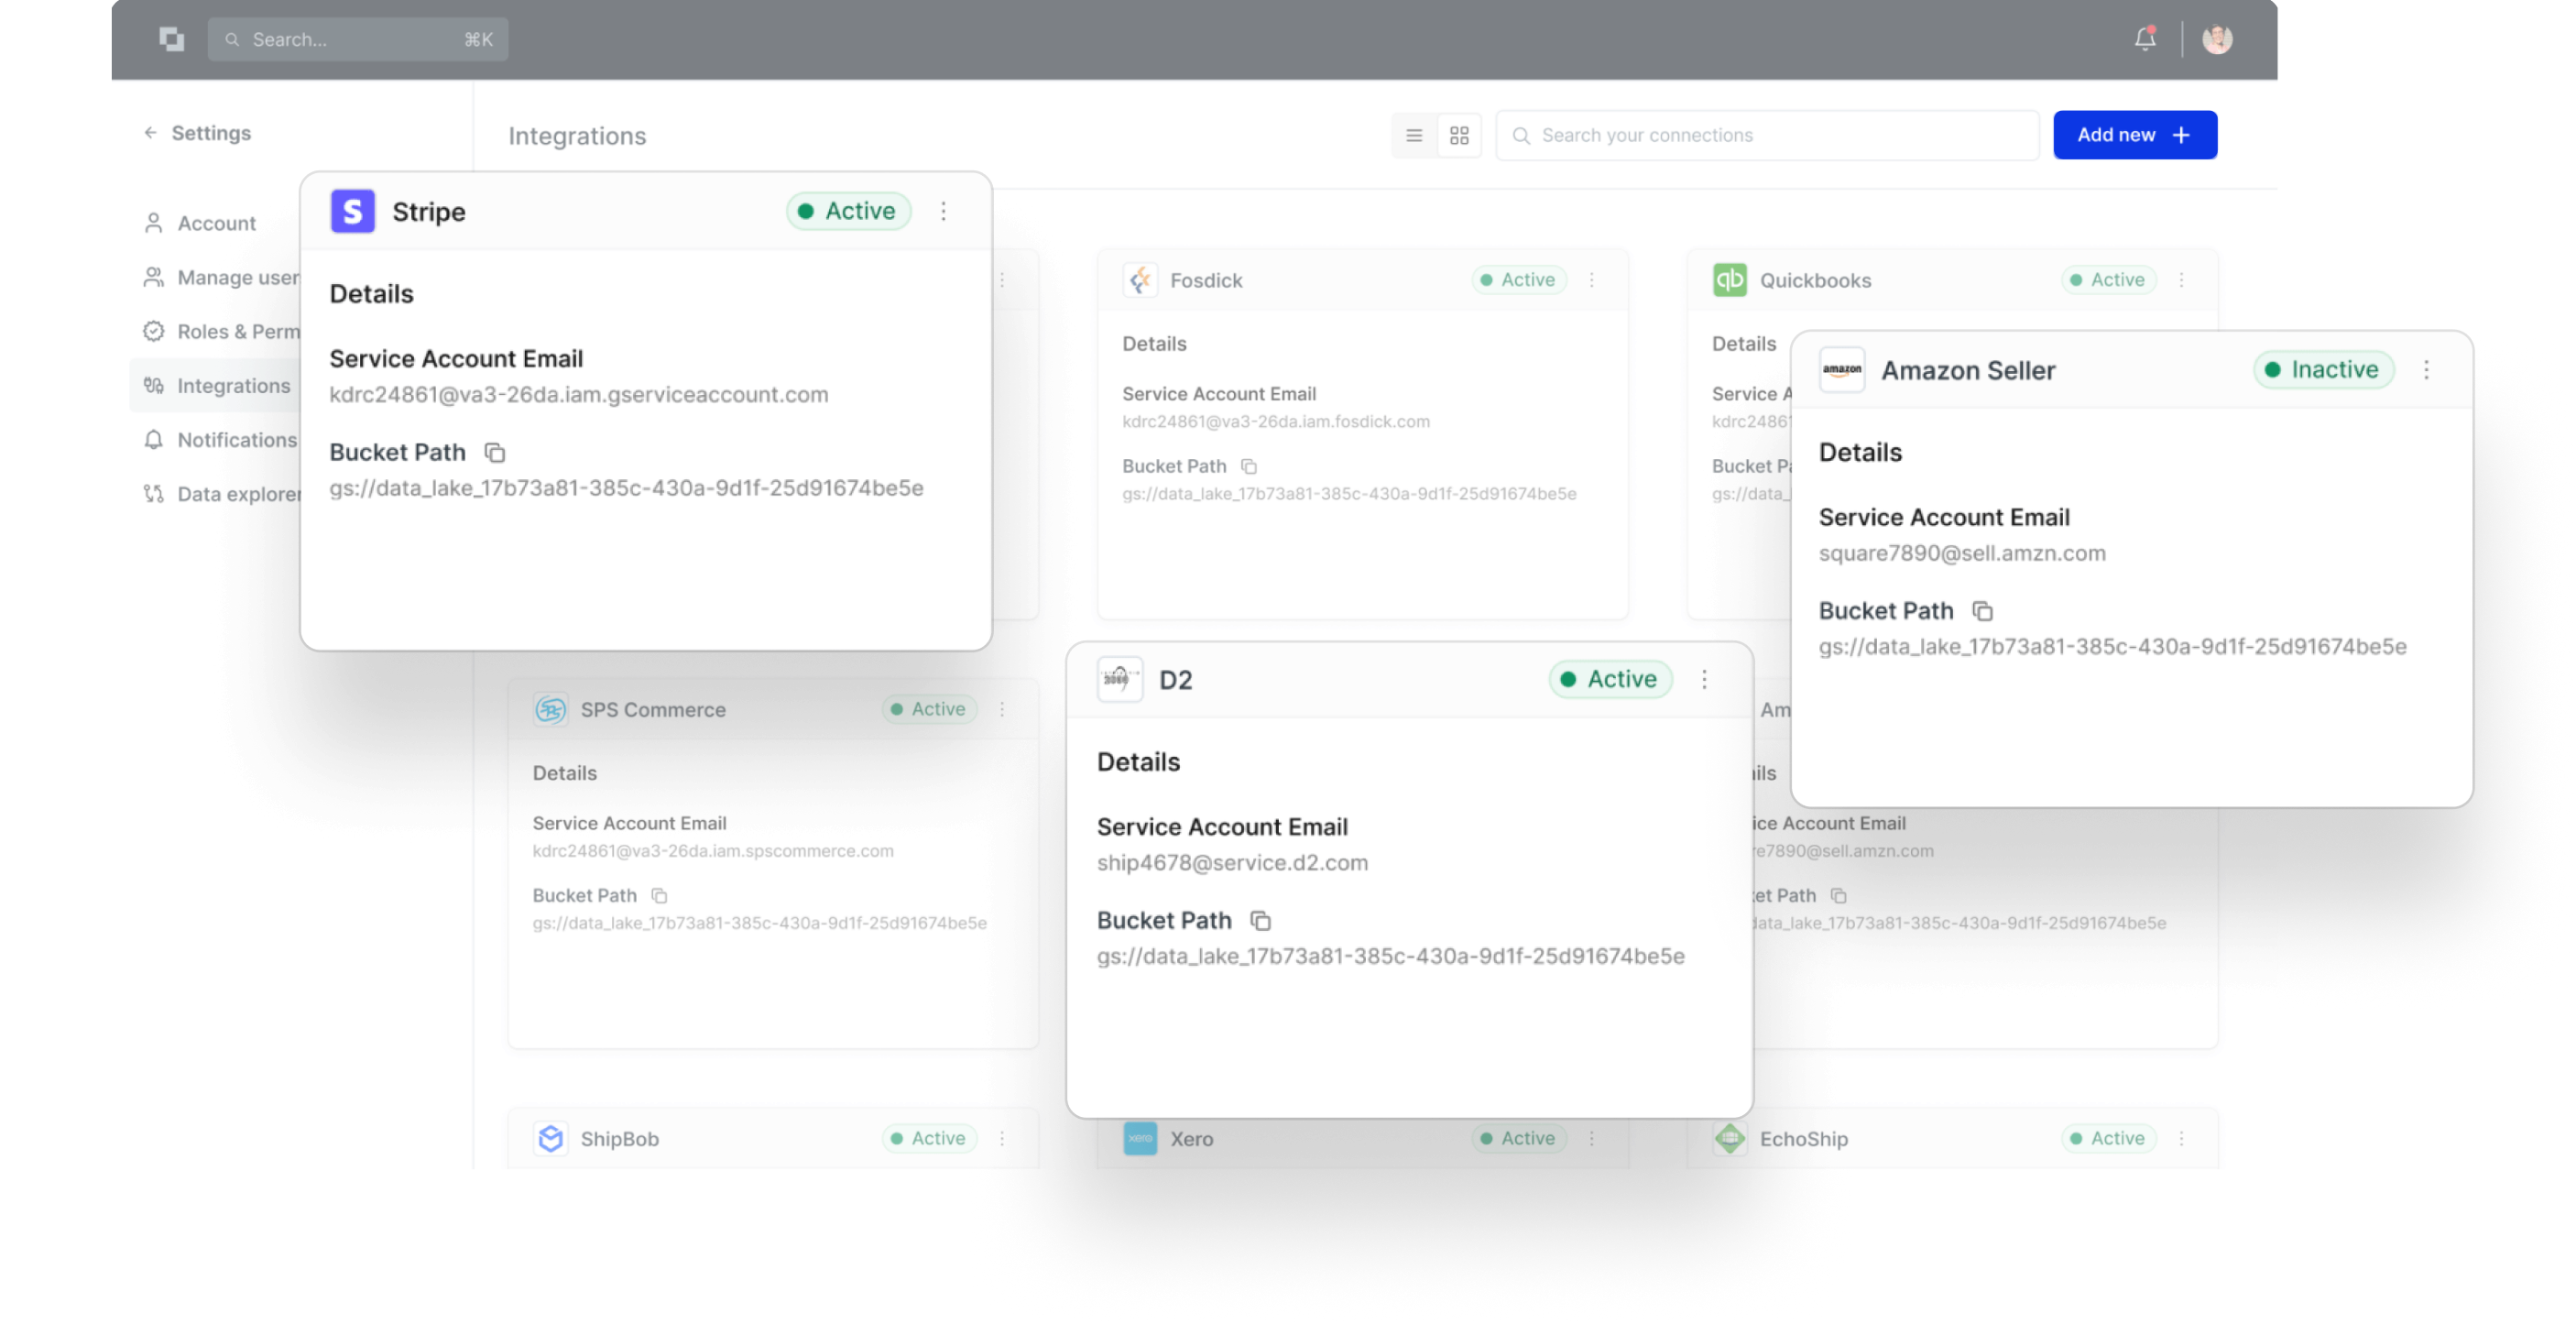Open the notifications bell in the top bar
Image resolution: width=2576 pixels, height=1324 pixels.
[2144, 39]
